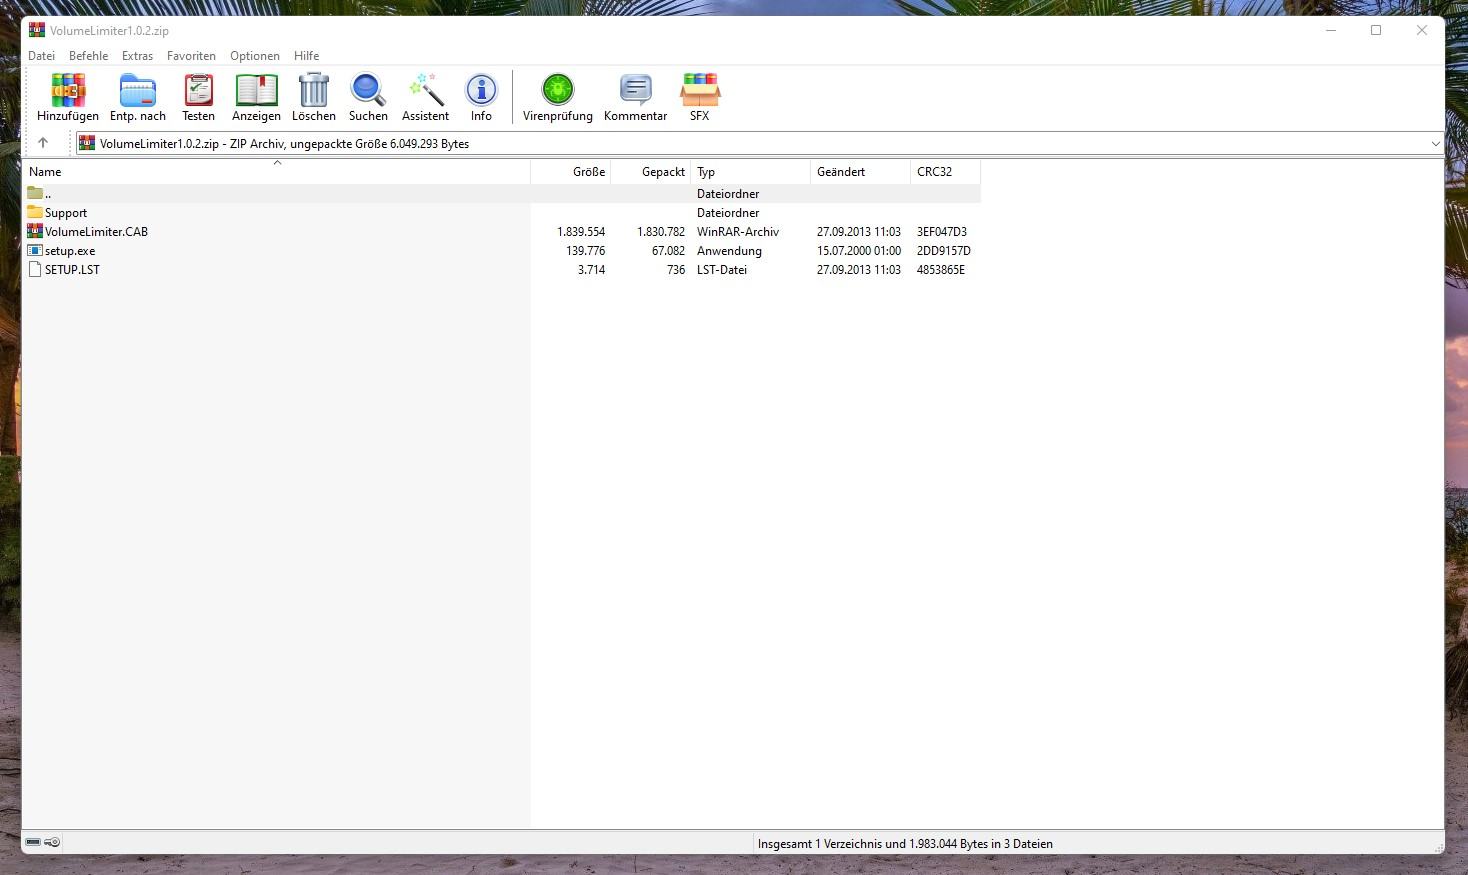Select the size value 1.839.554

pyautogui.click(x=581, y=232)
